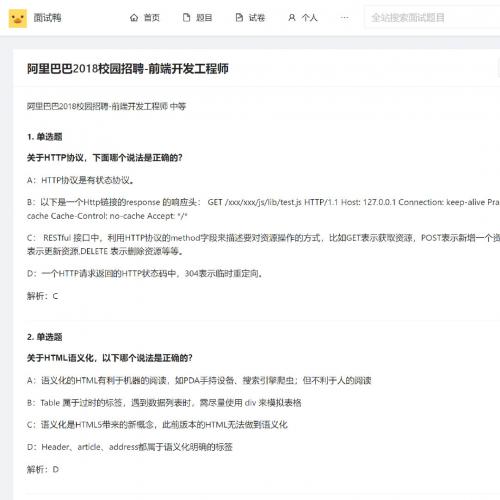Viewport: 500px width, 500px height.
Task: Open the 个人 menu item
Action: coord(309,18)
